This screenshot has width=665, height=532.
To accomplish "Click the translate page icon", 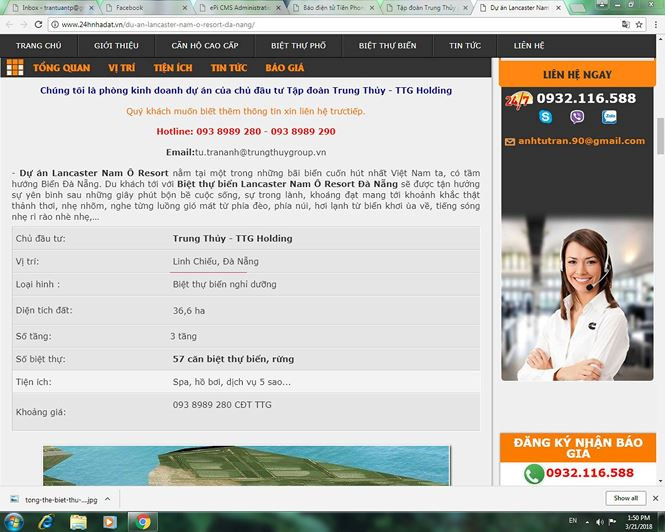I will pyautogui.click(x=626, y=25).
